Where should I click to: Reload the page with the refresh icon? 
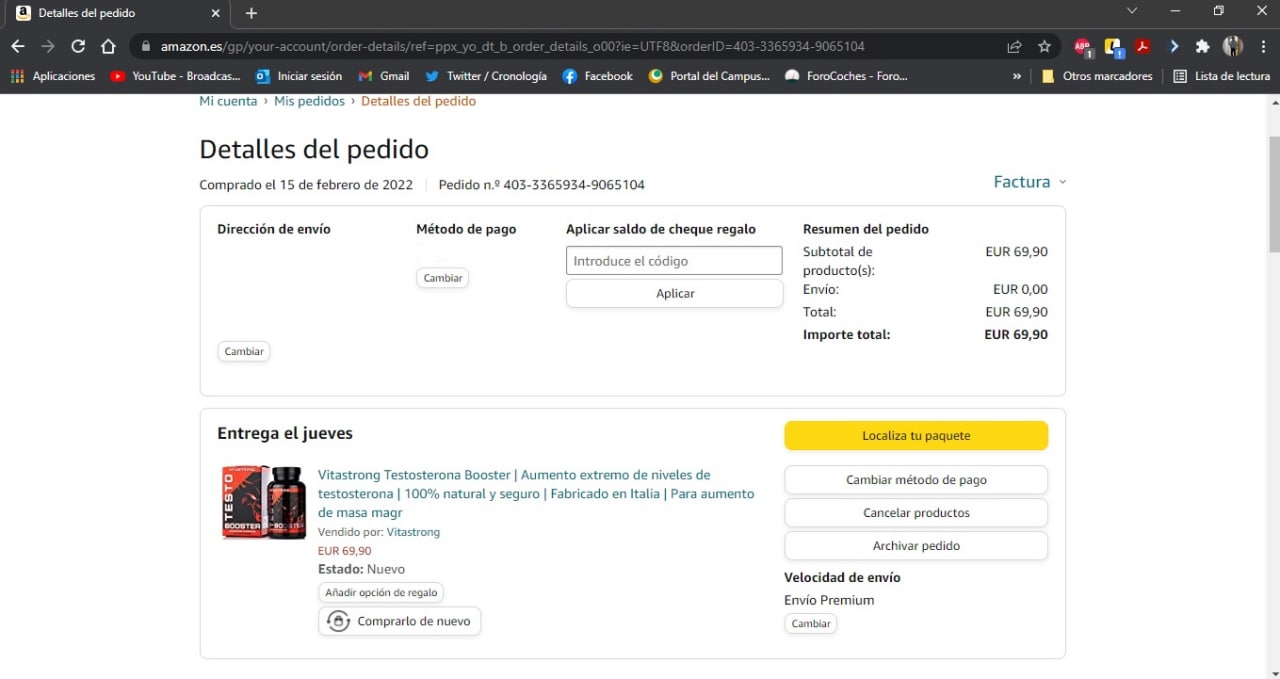click(78, 46)
